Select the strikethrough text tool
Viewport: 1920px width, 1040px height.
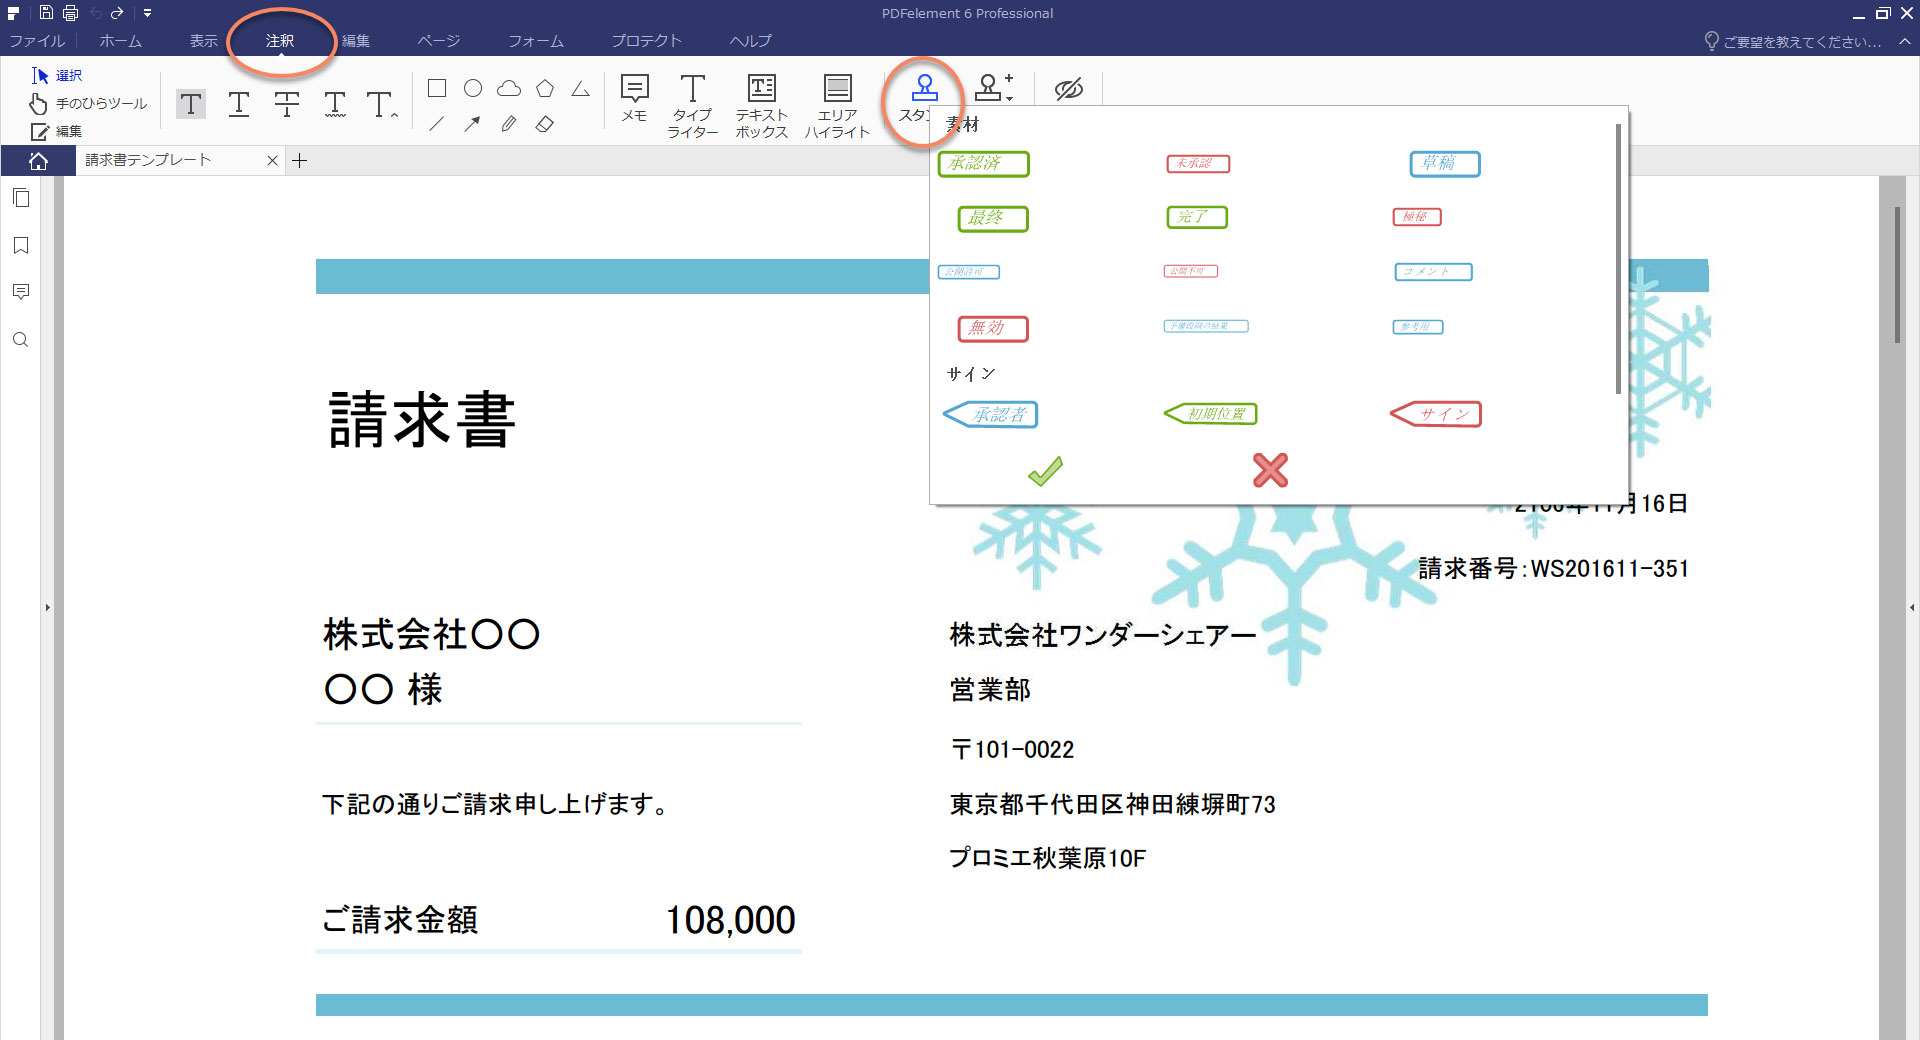tap(287, 104)
